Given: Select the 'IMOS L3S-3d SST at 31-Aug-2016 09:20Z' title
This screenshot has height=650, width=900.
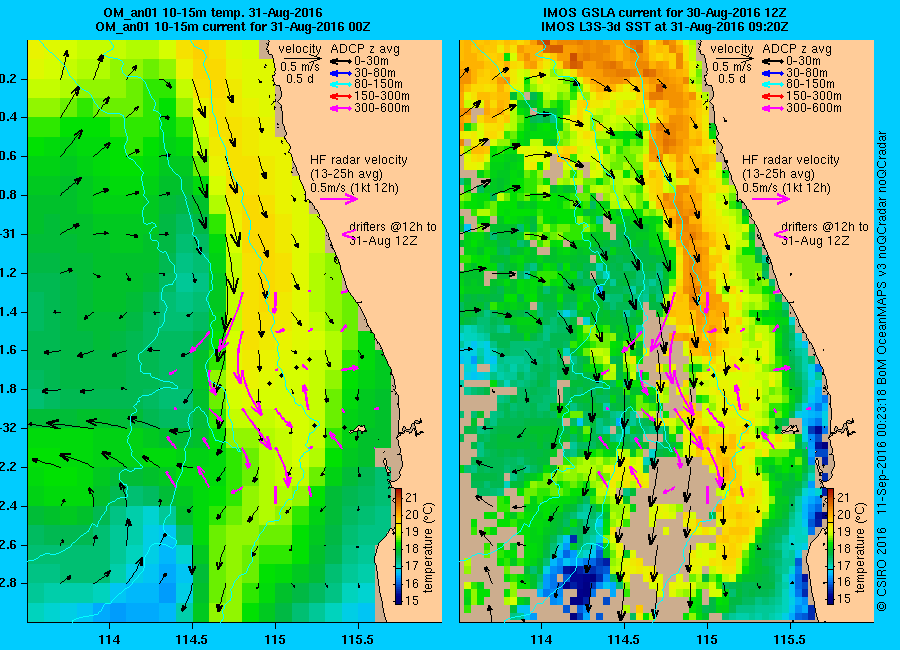Looking at the screenshot, I should [665, 26].
